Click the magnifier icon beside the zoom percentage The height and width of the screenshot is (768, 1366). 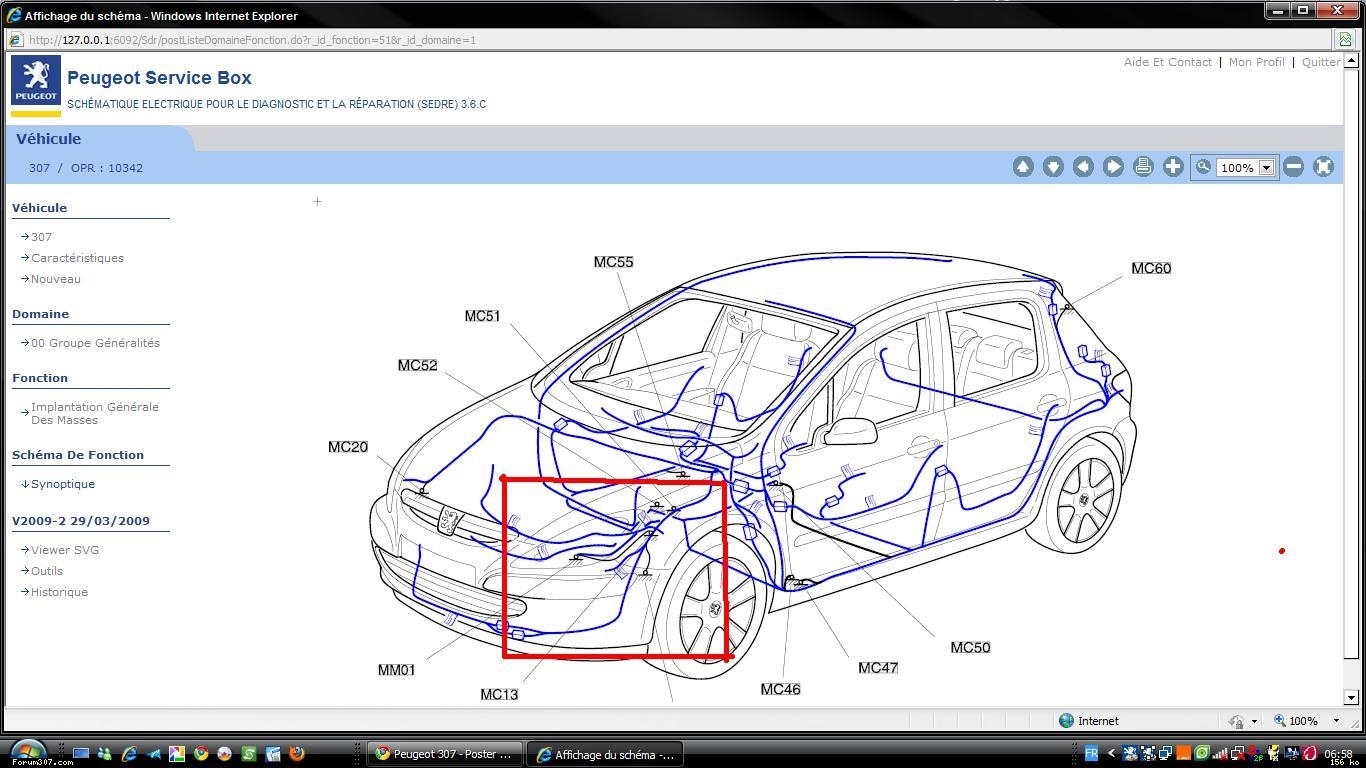click(x=1203, y=167)
